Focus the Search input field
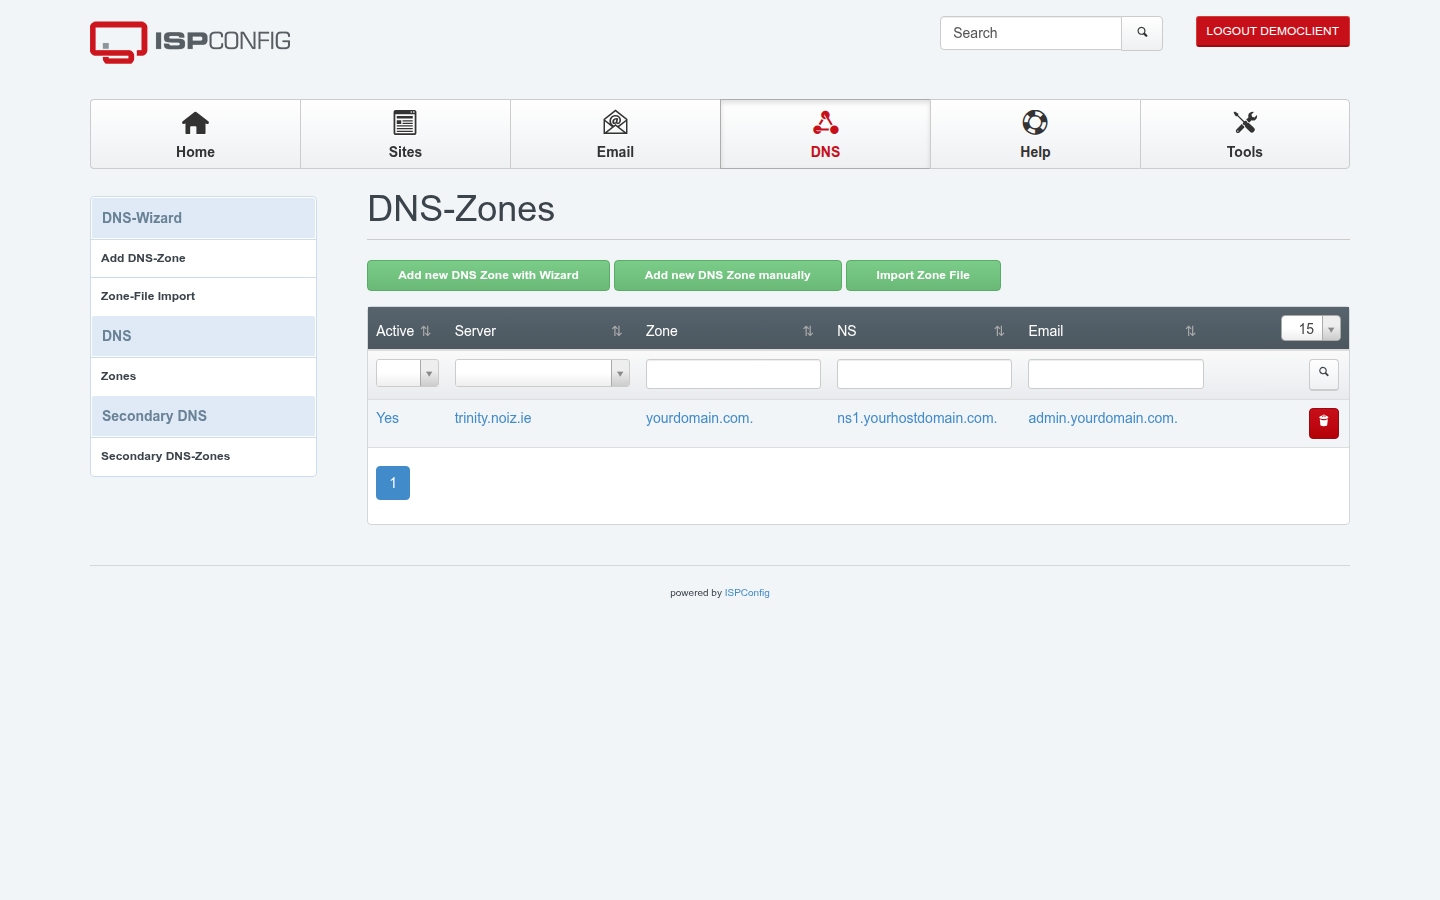 (1031, 33)
